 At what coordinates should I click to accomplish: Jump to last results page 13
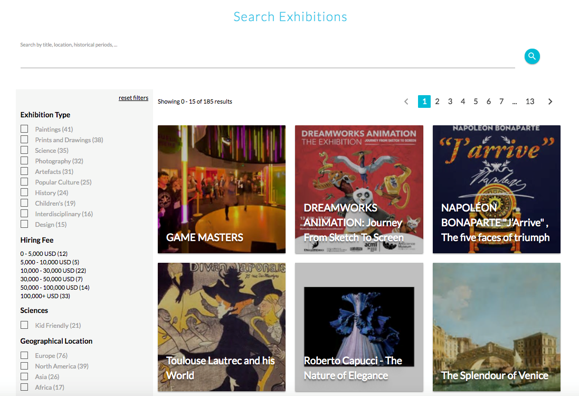[530, 101]
